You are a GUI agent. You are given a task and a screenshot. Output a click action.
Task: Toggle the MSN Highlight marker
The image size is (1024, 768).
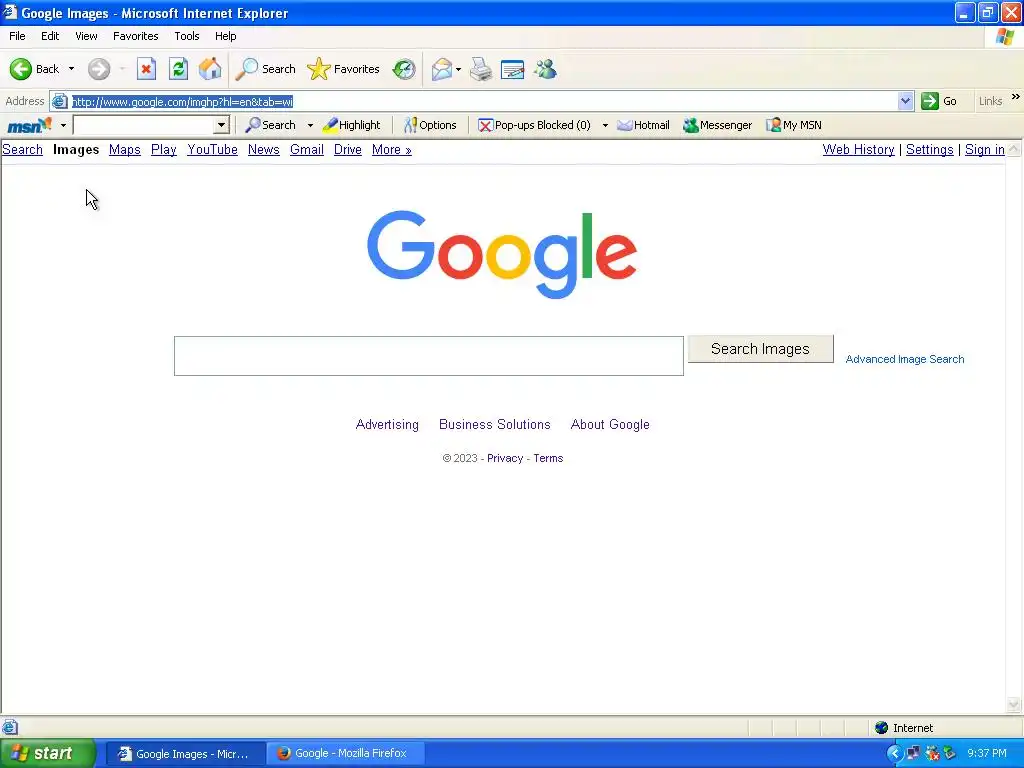pyautogui.click(x=351, y=125)
